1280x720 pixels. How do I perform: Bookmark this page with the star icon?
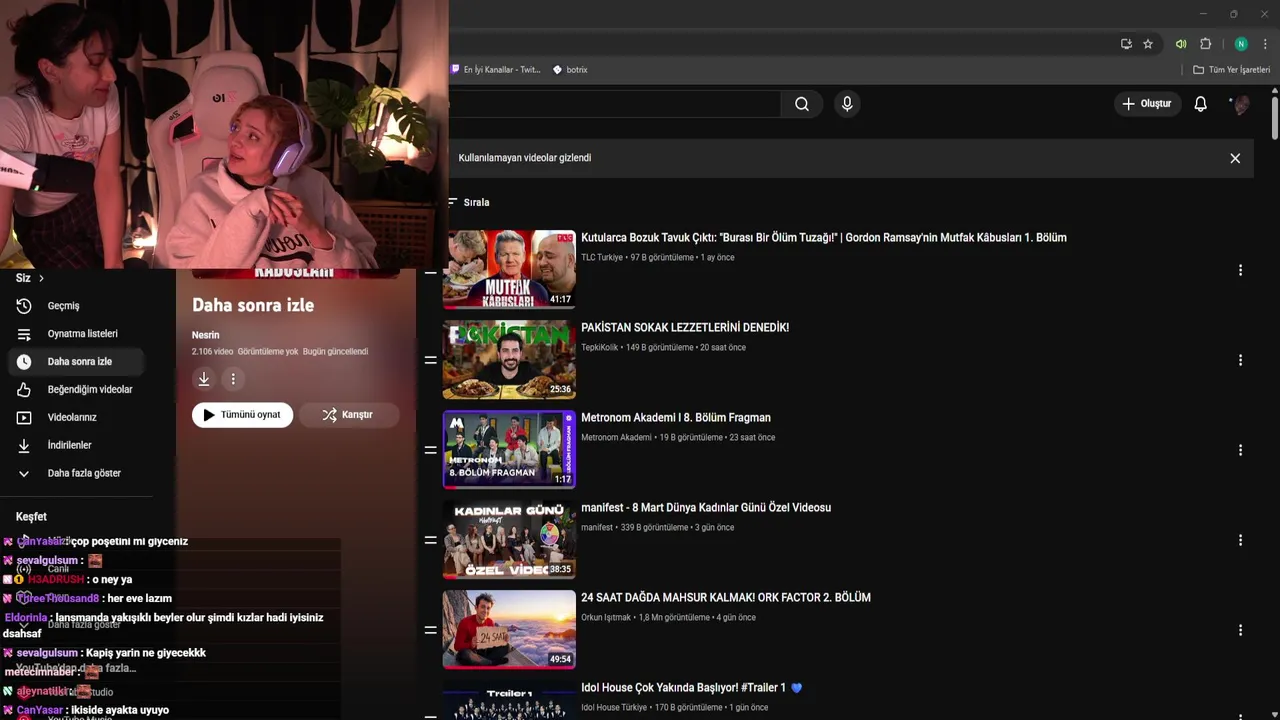1148,44
